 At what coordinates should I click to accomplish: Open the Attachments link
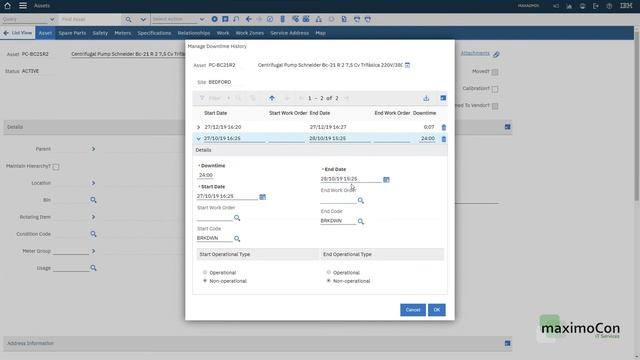tap(475, 53)
